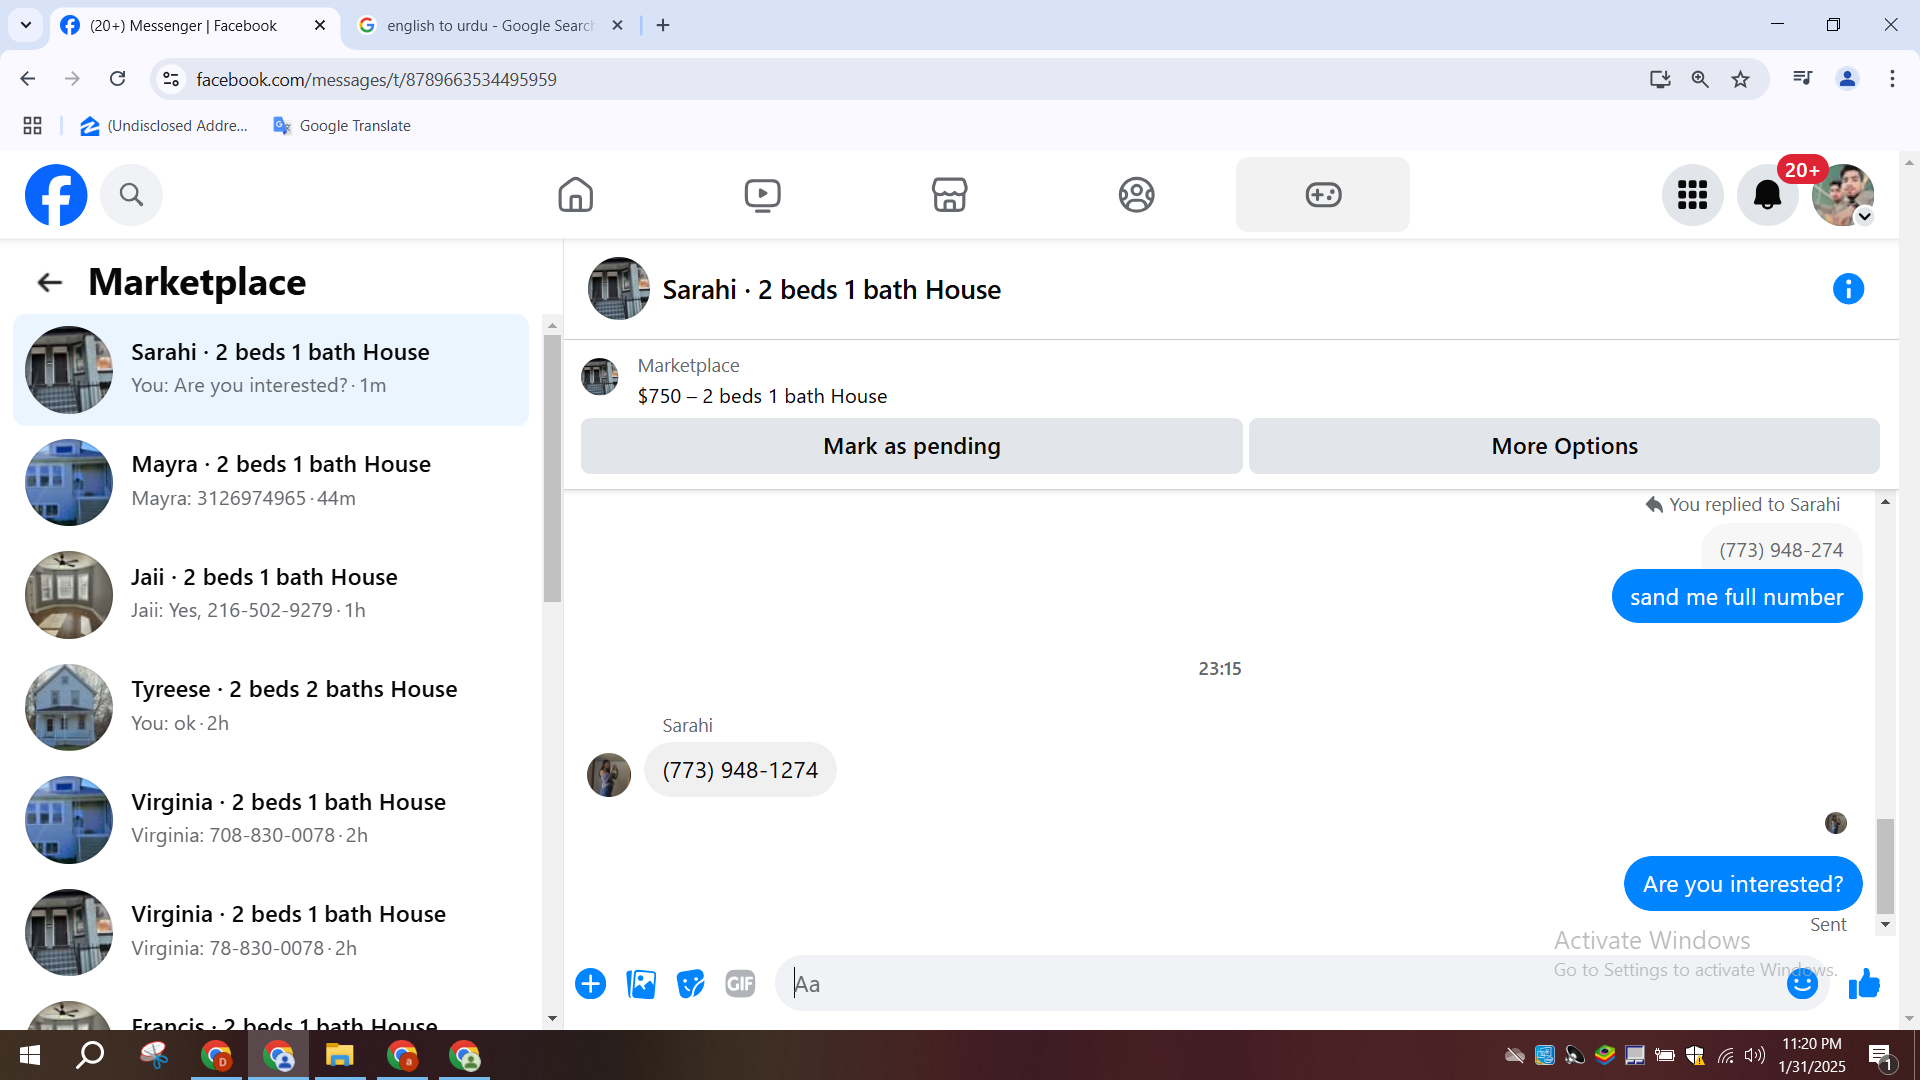
Task: Attach a photo with the image icon
Action: pos(641,984)
